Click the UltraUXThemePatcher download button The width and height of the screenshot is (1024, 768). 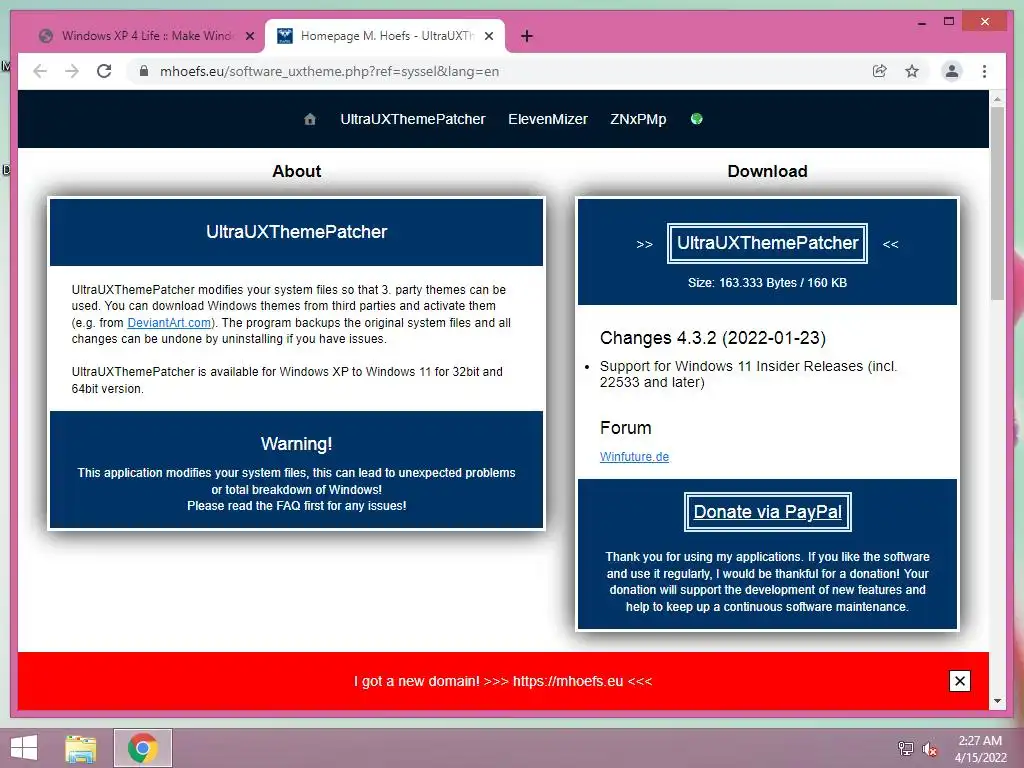(x=767, y=243)
